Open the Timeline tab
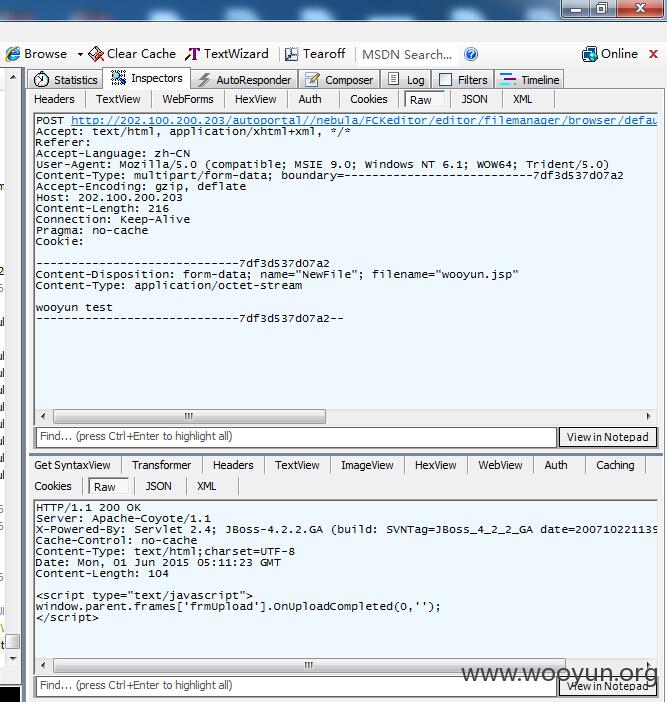 pyautogui.click(x=529, y=80)
